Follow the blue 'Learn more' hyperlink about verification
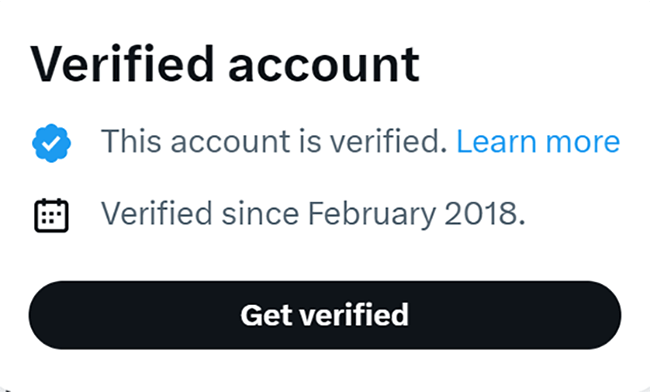This screenshot has width=650, height=392. [538, 142]
